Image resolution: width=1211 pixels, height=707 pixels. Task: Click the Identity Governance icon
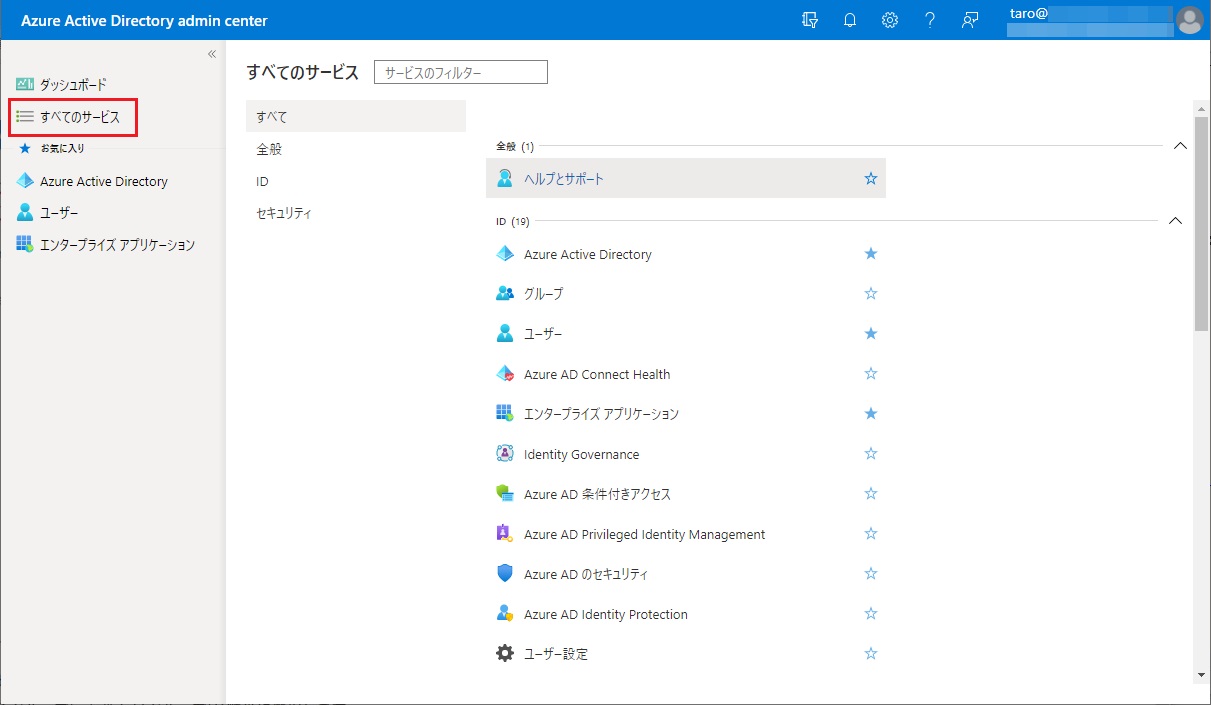click(505, 454)
